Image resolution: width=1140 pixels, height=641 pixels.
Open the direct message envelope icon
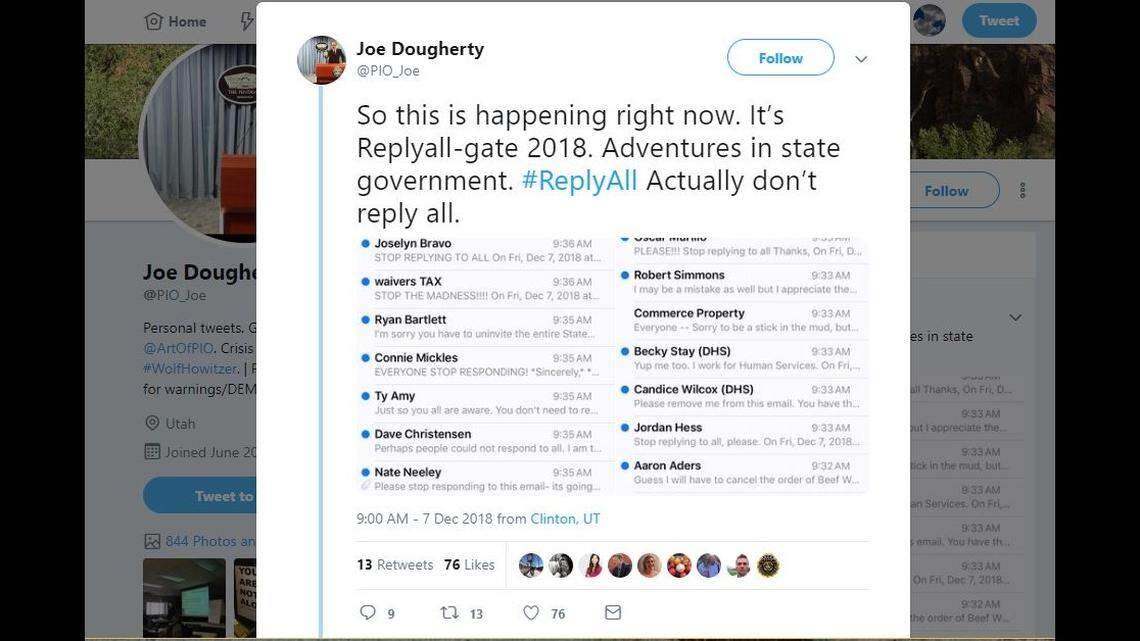click(x=613, y=612)
